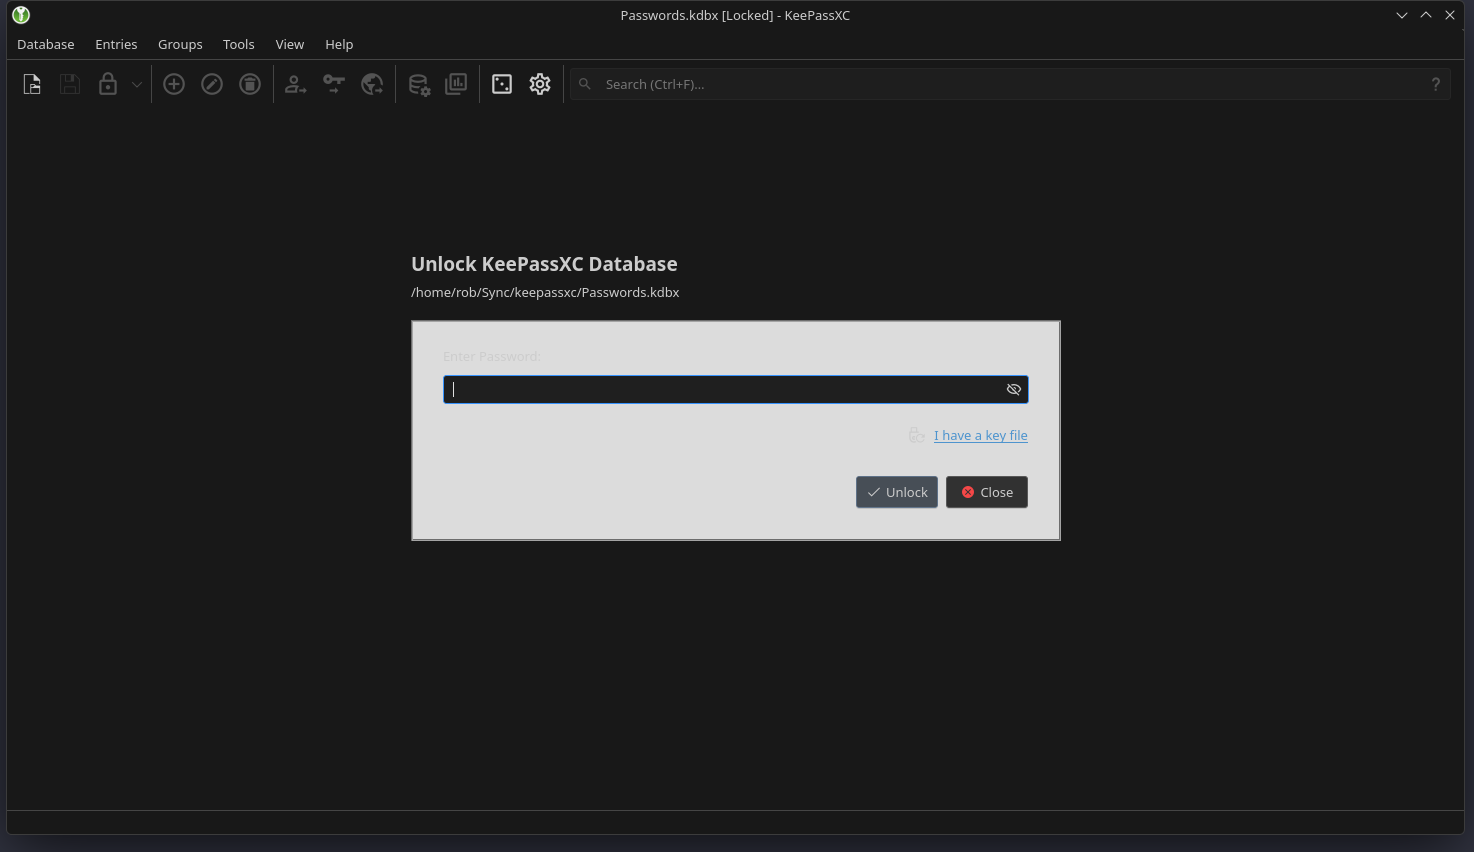The image size is (1474, 852).
Task: Open the Password Generator dice icon
Action: 502,85
